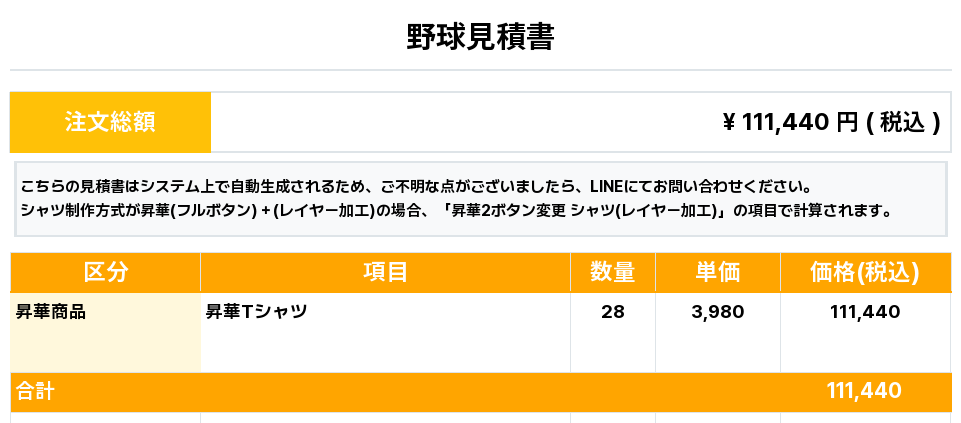Click the 項目 column header
Screen dimensions: 961x423
coord(385,271)
